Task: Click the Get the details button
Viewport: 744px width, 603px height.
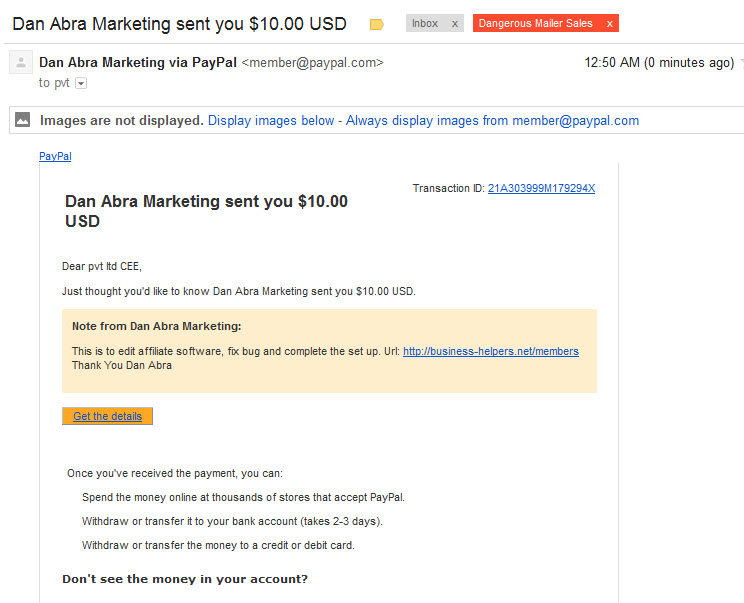Action: (x=107, y=416)
